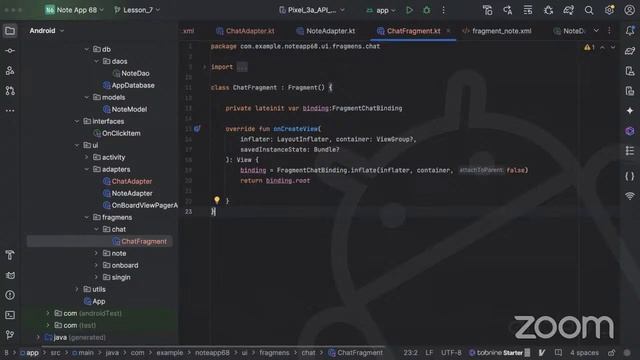Open the App class file
640x360 pixels.
(94, 301)
